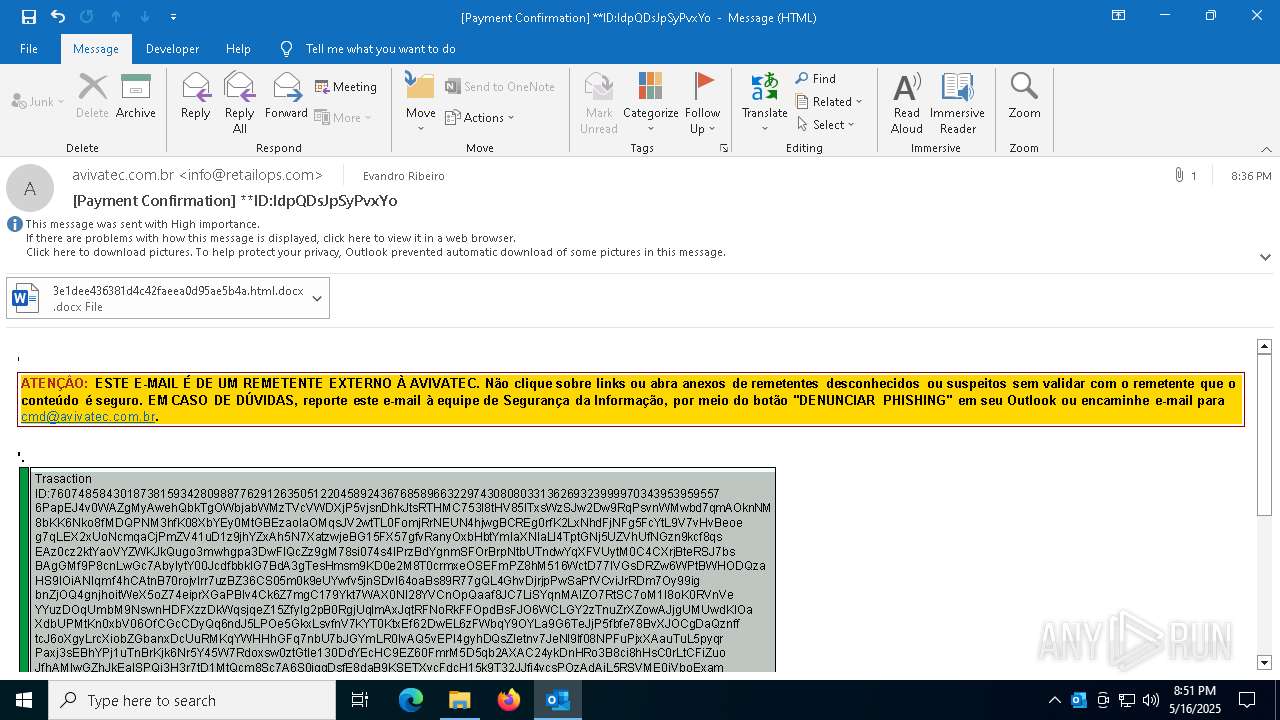The image size is (1280, 720).
Task: Open the Select dropdown in Editing
Action: tap(826, 124)
